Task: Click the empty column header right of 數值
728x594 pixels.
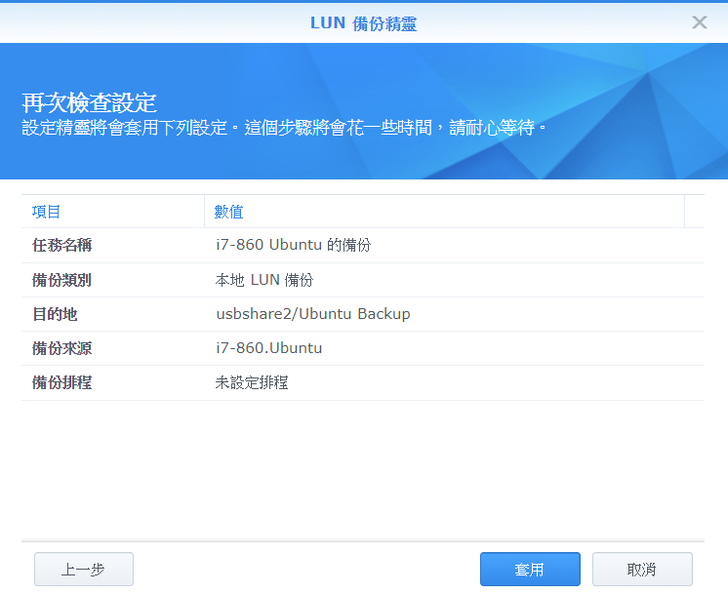Action: pos(694,212)
